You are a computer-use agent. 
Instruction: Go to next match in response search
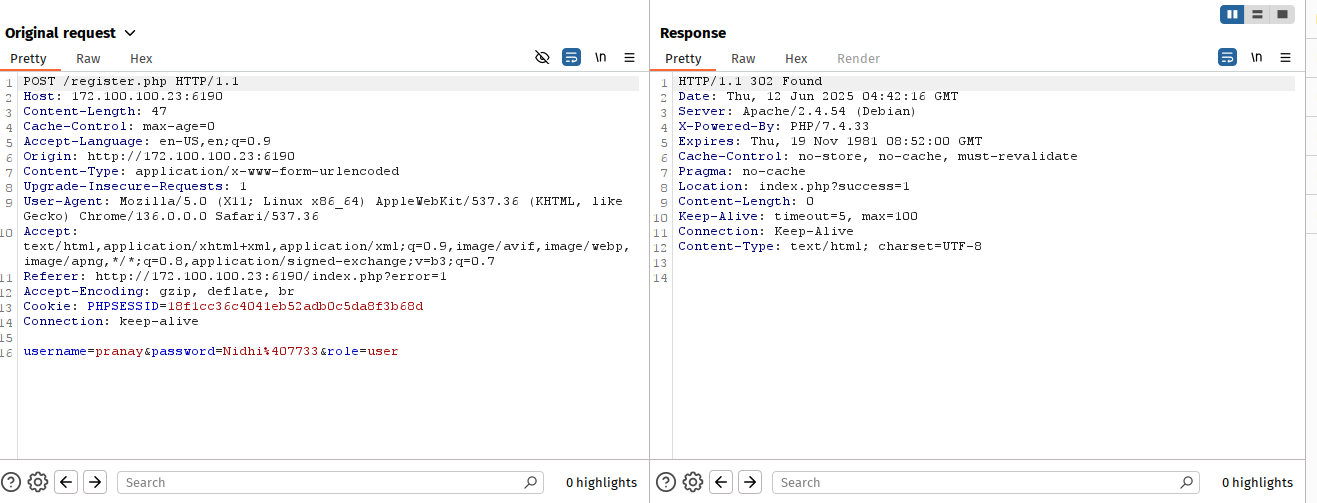pyautogui.click(x=750, y=482)
